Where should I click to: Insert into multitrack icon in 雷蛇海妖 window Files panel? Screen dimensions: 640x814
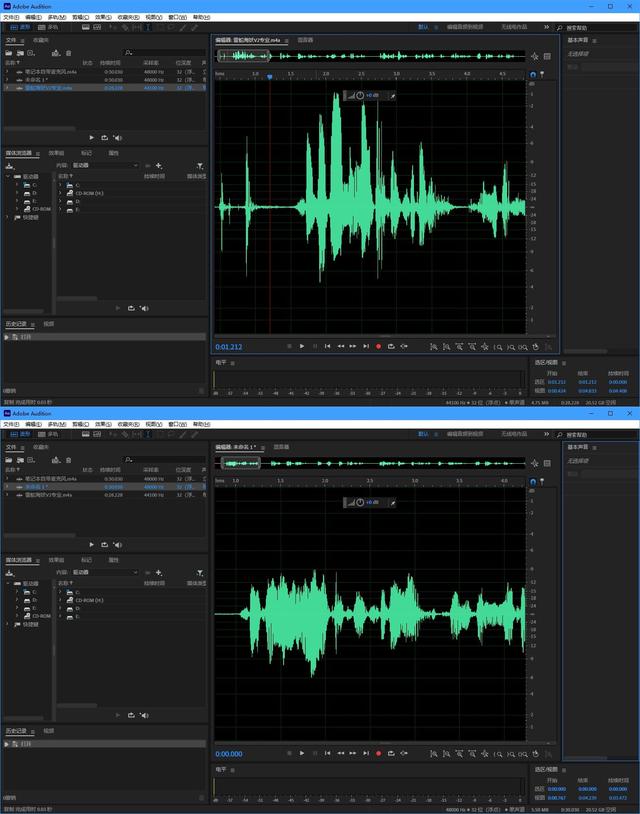pyautogui.click(x=56, y=53)
